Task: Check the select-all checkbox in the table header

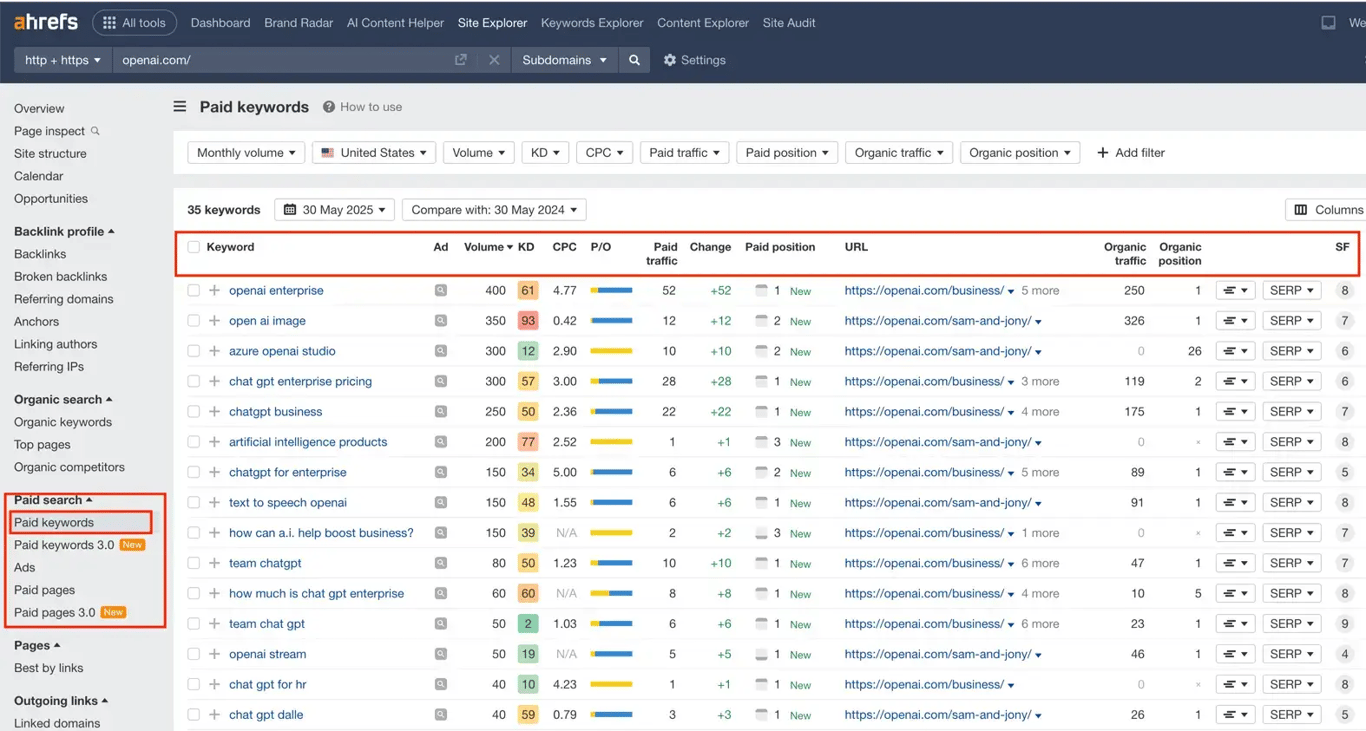Action: [x=193, y=247]
